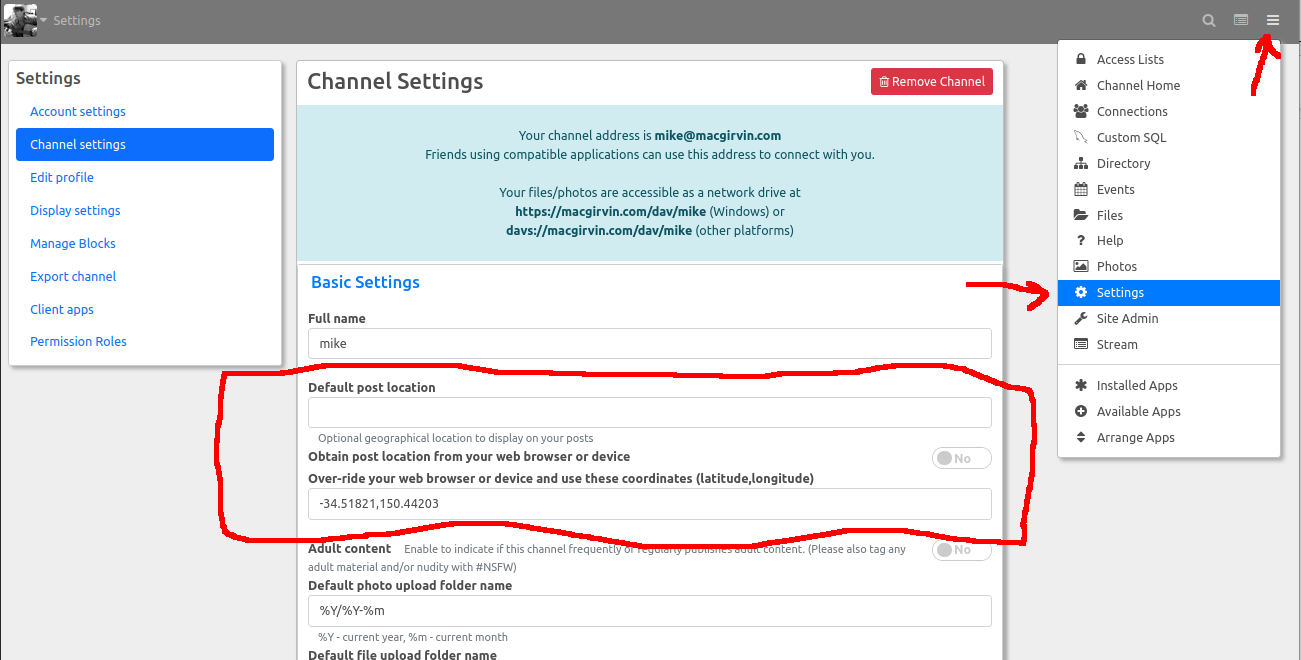
Task: Open Directory via the sitemap icon
Action: coord(1081,163)
